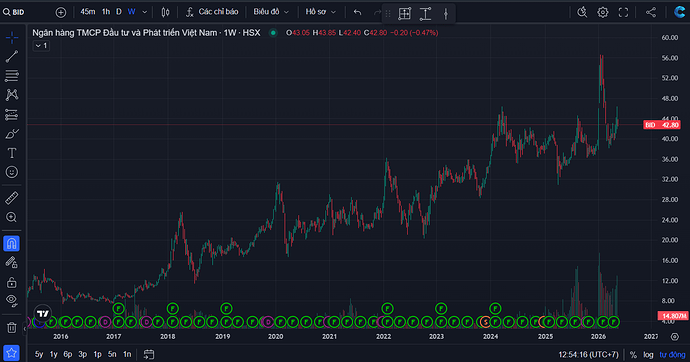690x362 pixels.
Task: Open the Hồ sơ dropdown
Action: (320, 12)
